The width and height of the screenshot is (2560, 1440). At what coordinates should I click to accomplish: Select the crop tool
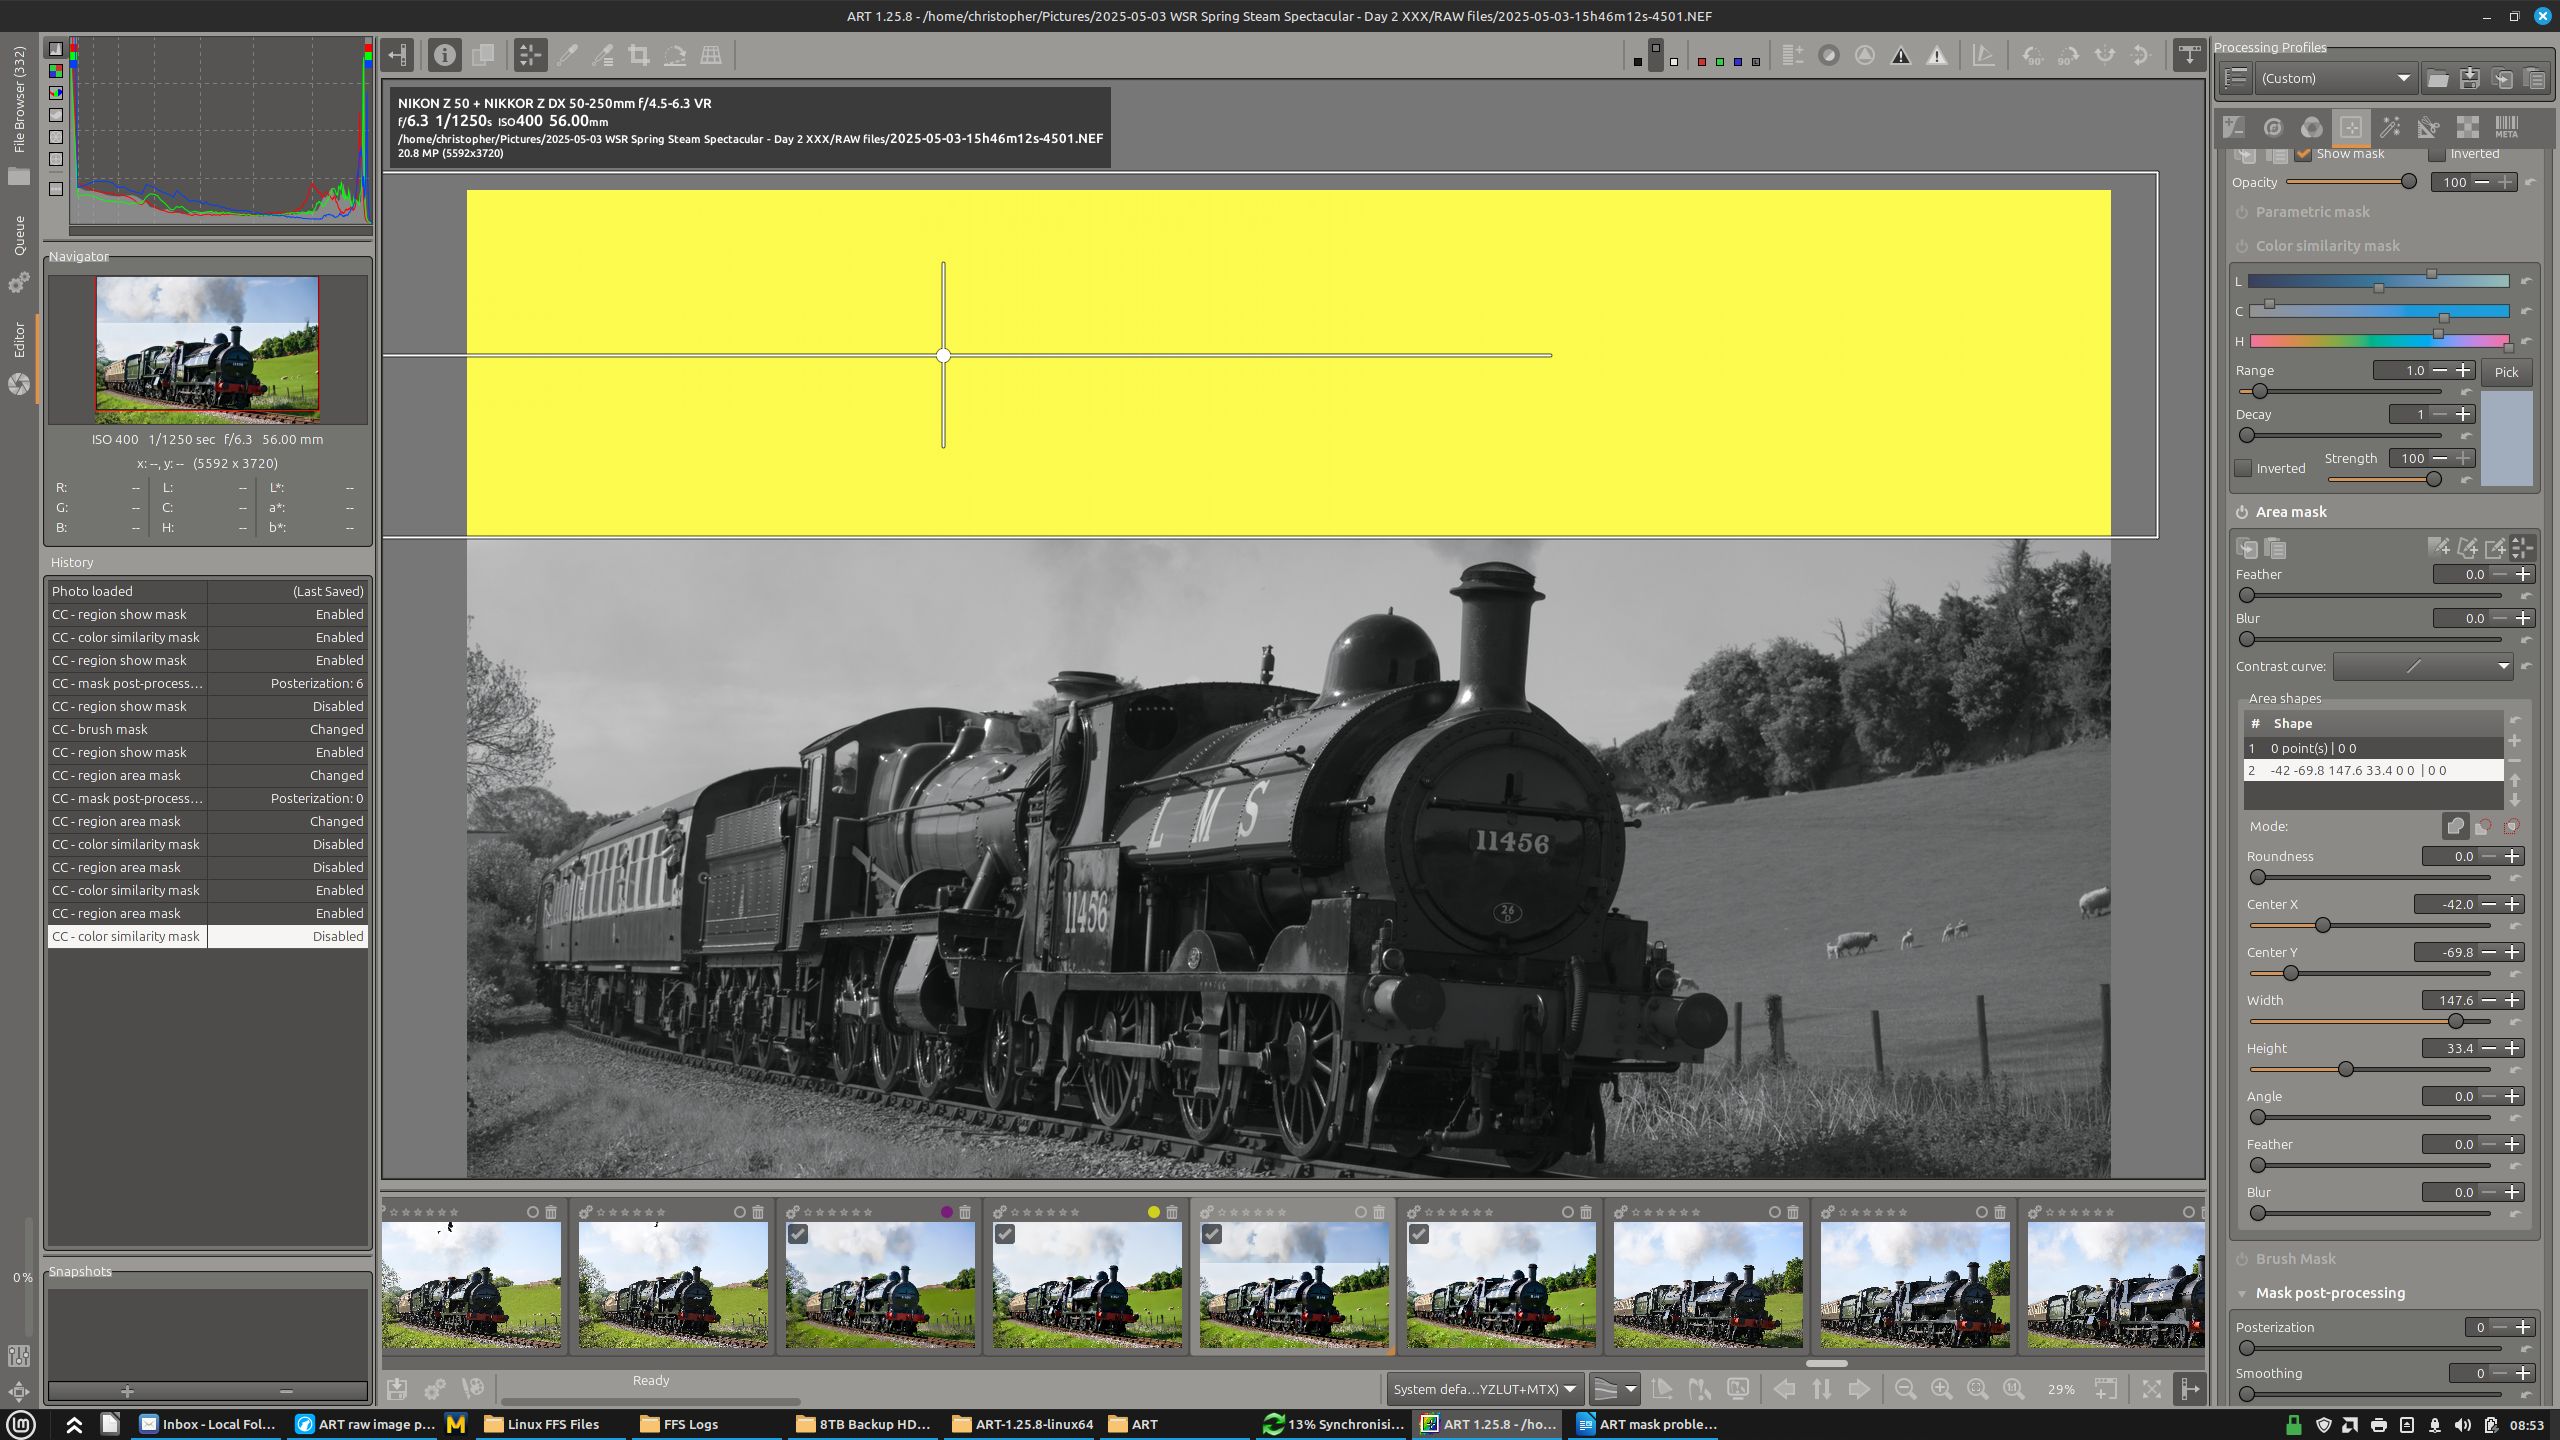[638, 55]
